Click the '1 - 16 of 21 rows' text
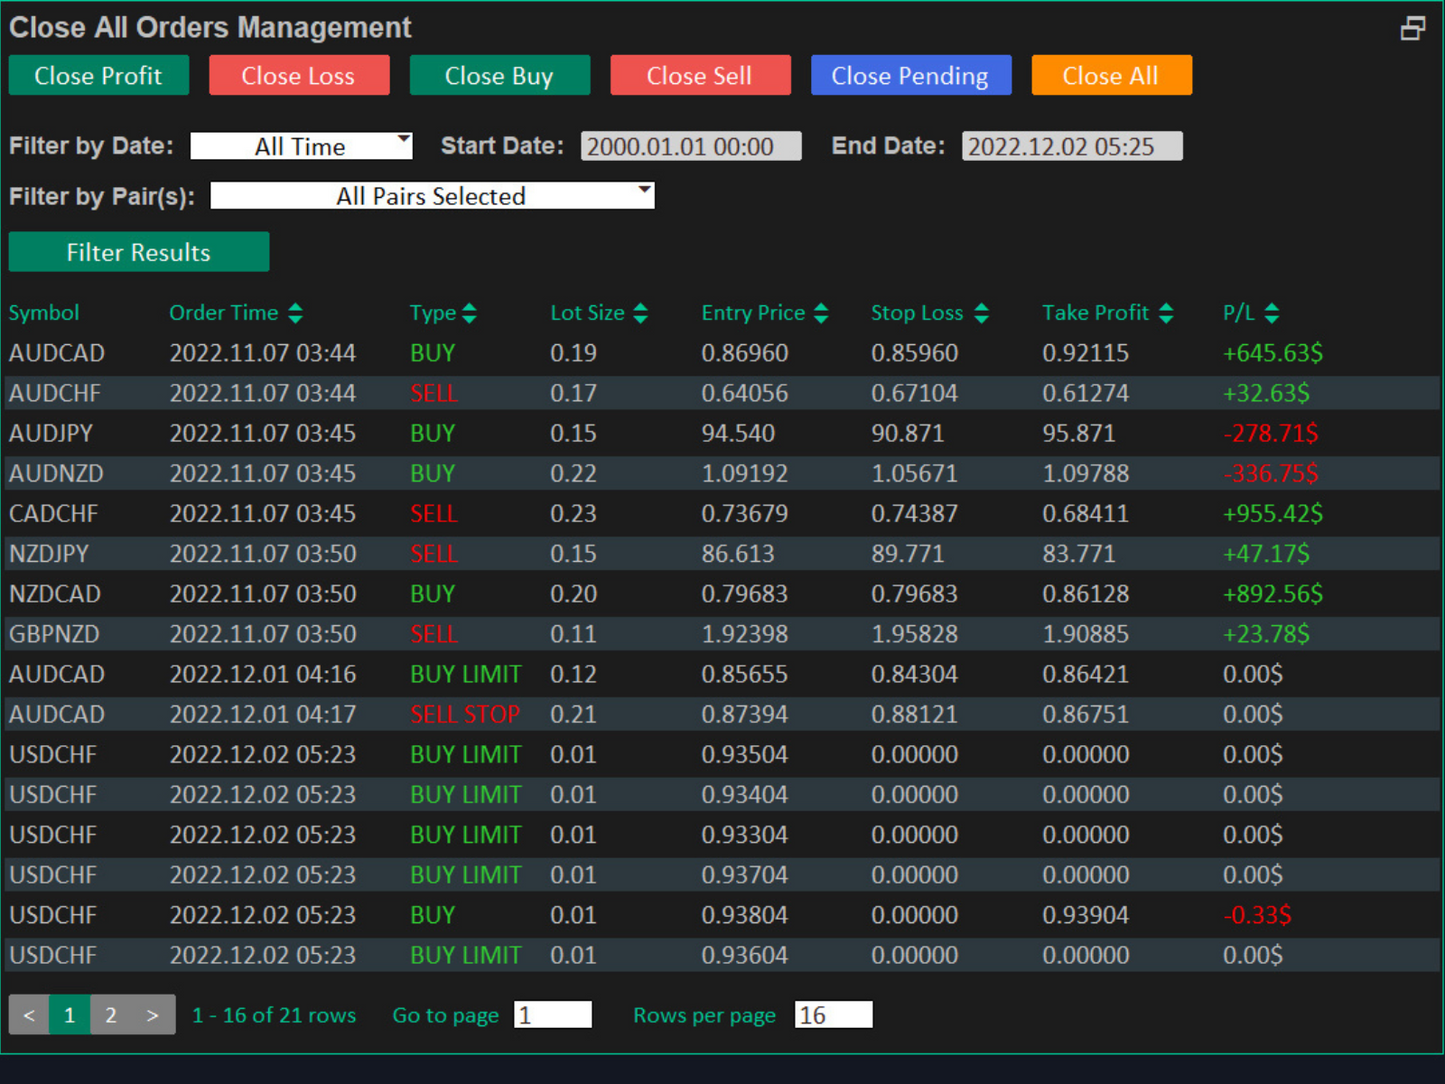1445x1084 pixels. tap(274, 1015)
